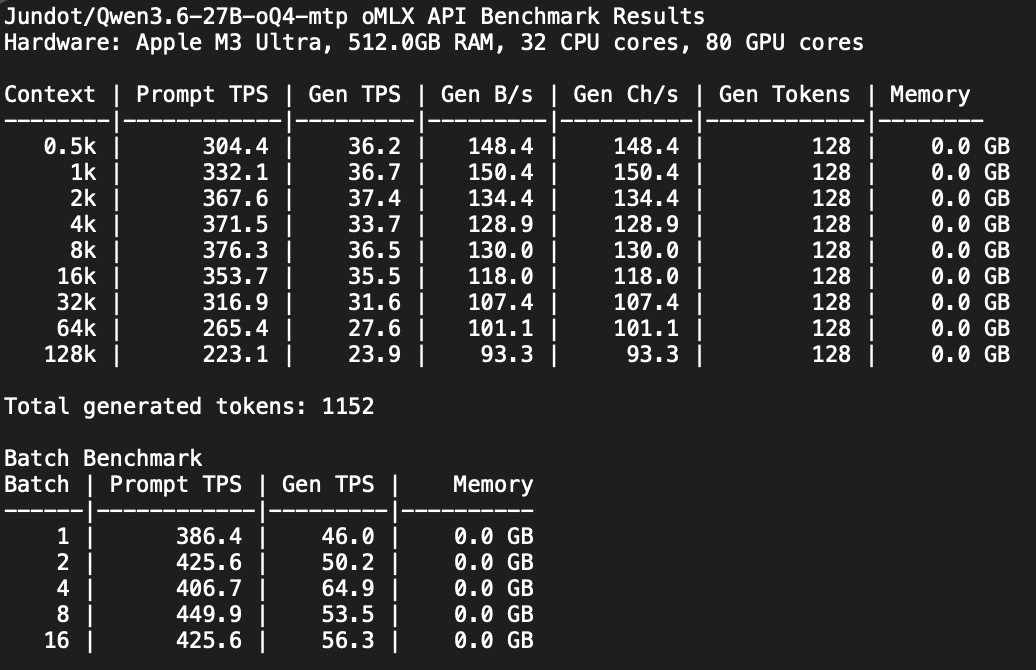Click 'Total generated tokens: 1152' line
This screenshot has width=1036, height=670.
coord(189,406)
